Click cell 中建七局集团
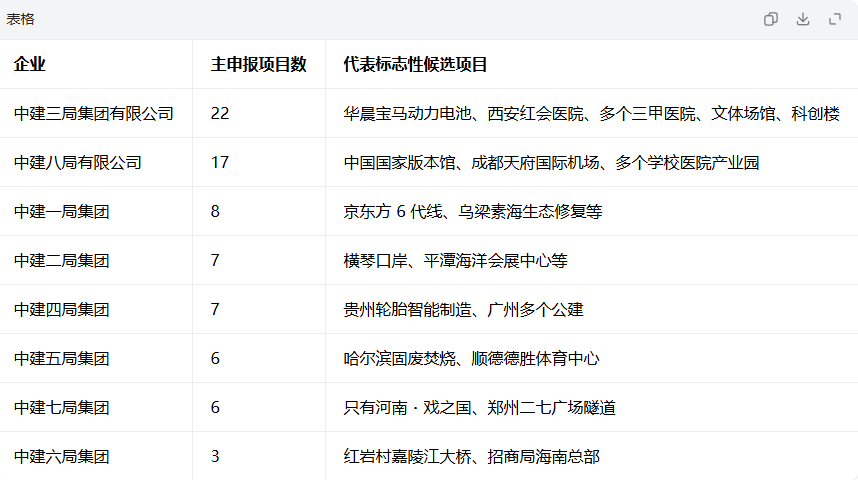 [61, 407]
